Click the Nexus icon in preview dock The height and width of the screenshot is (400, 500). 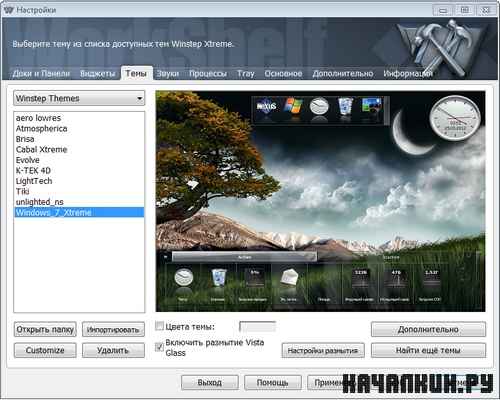point(266,107)
